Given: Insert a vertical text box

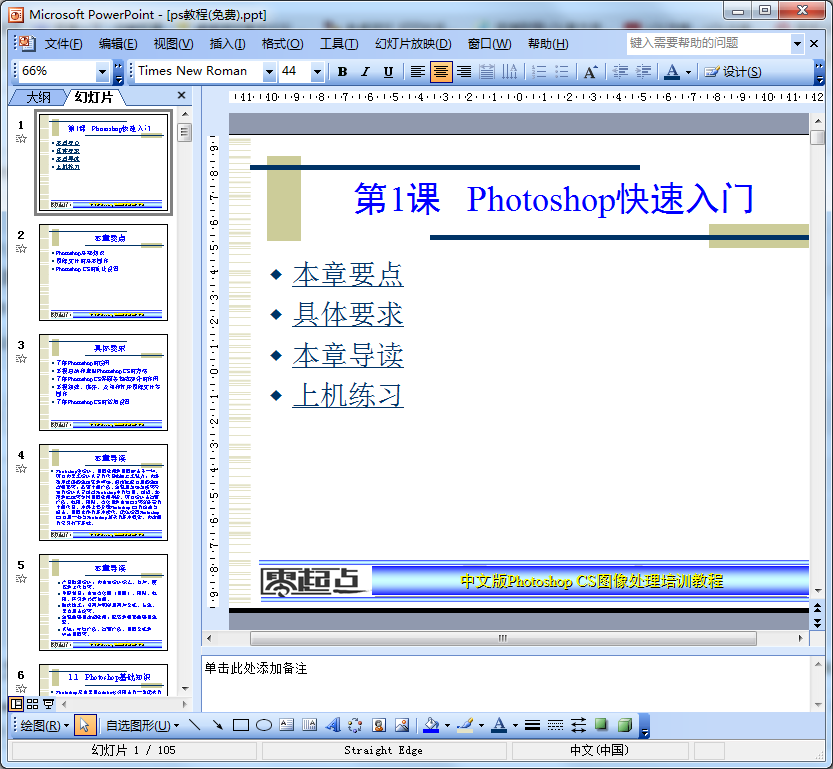Looking at the screenshot, I should click(x=309, y=725).
